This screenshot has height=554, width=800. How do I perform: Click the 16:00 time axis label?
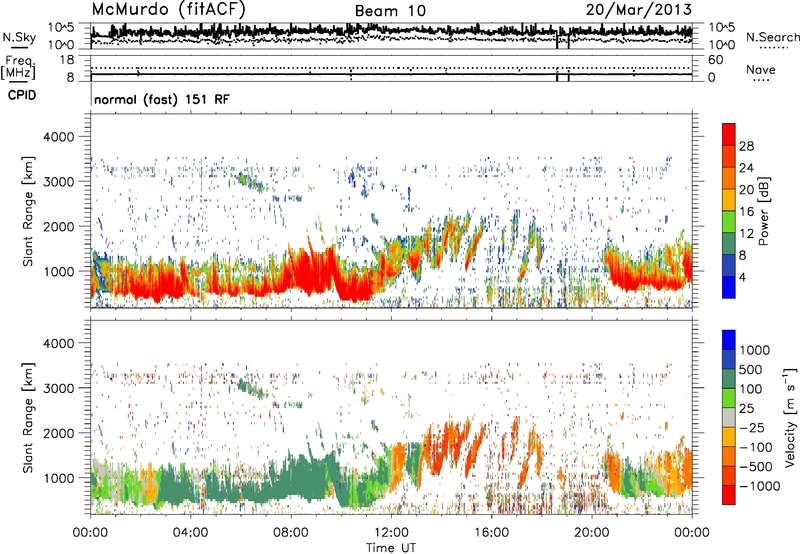click(491, 533)
